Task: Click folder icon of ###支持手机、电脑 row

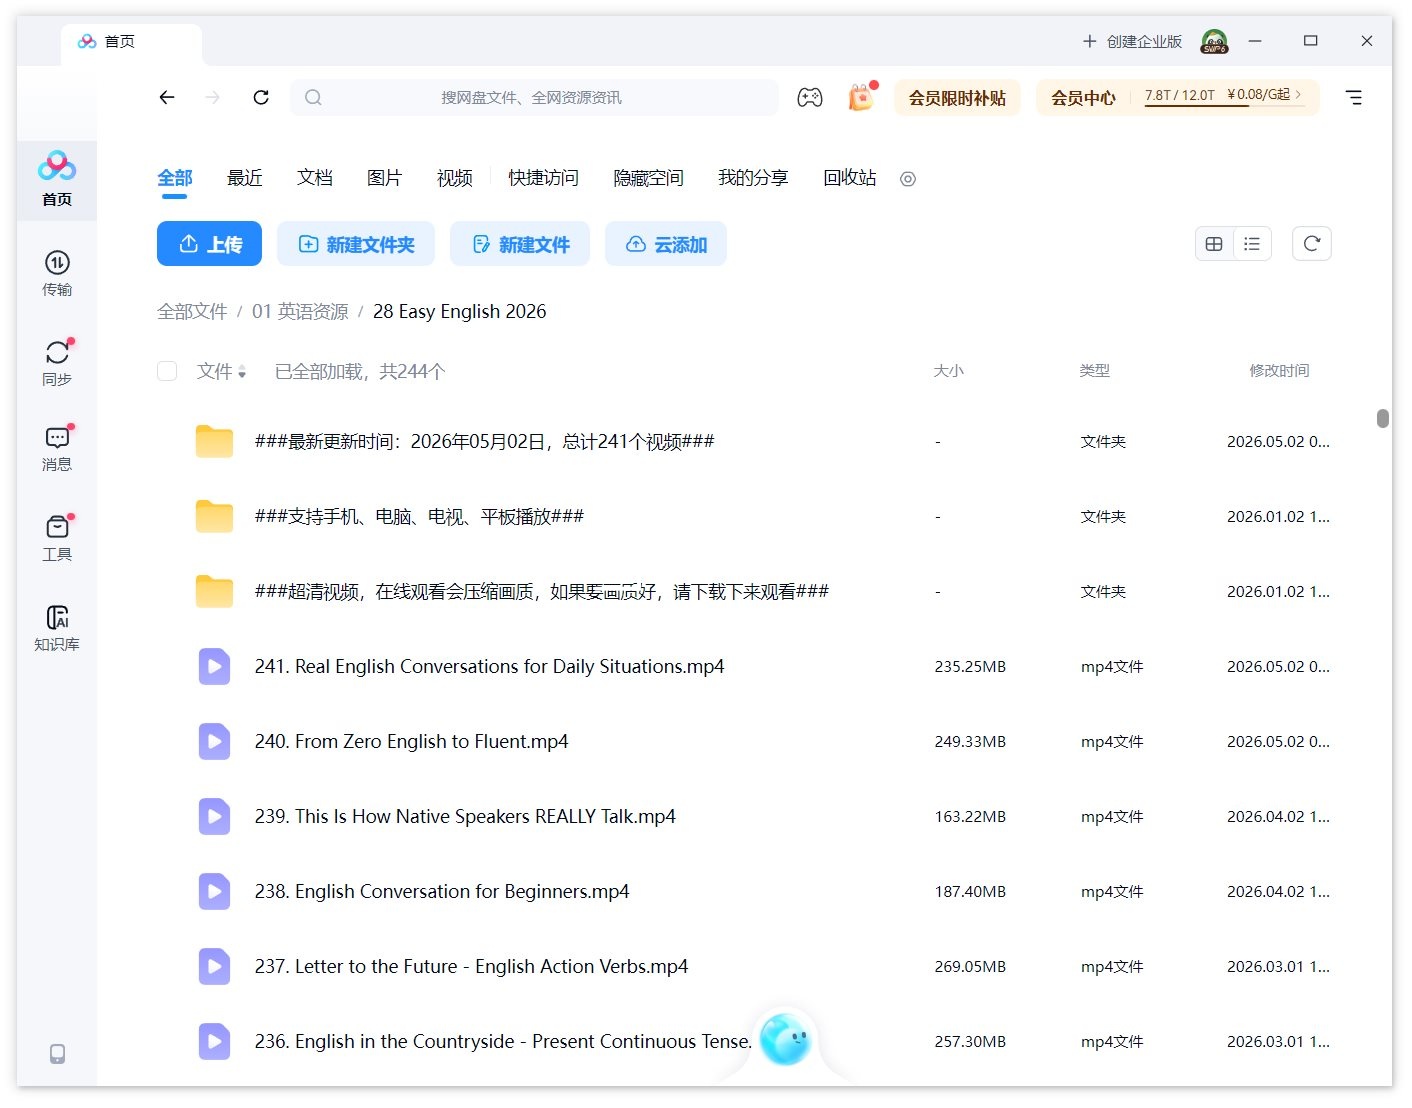Action: click(x=214, y=516)
